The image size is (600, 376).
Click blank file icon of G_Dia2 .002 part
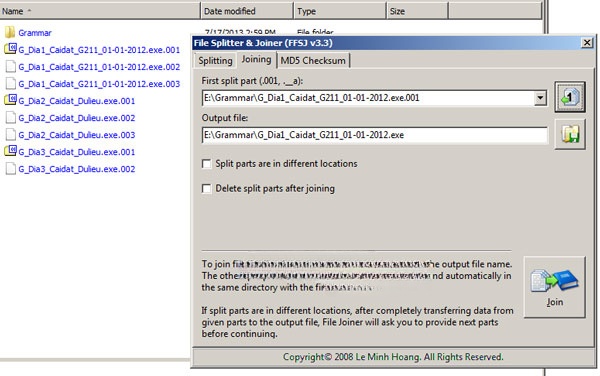point(11,117)
